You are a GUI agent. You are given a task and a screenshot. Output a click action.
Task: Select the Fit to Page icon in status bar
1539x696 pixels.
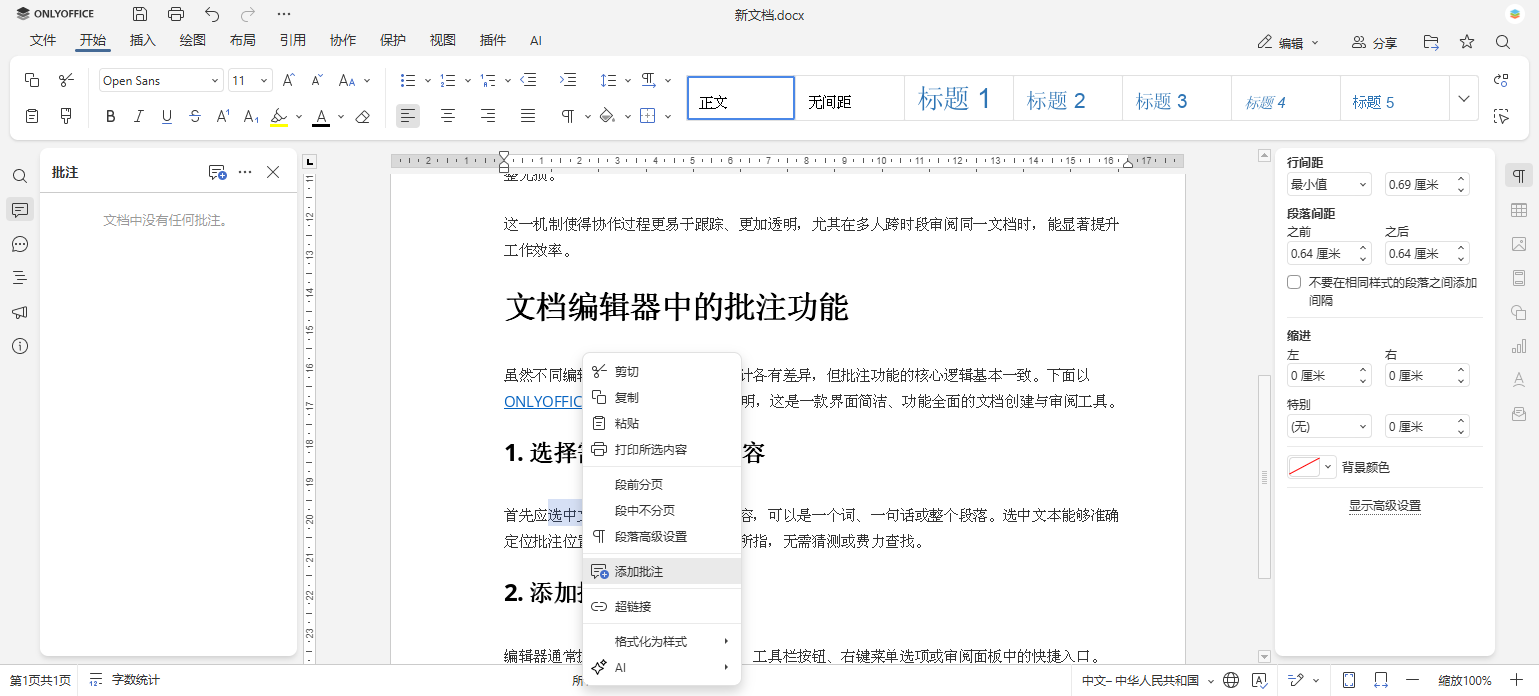[x=1348, y=679]
